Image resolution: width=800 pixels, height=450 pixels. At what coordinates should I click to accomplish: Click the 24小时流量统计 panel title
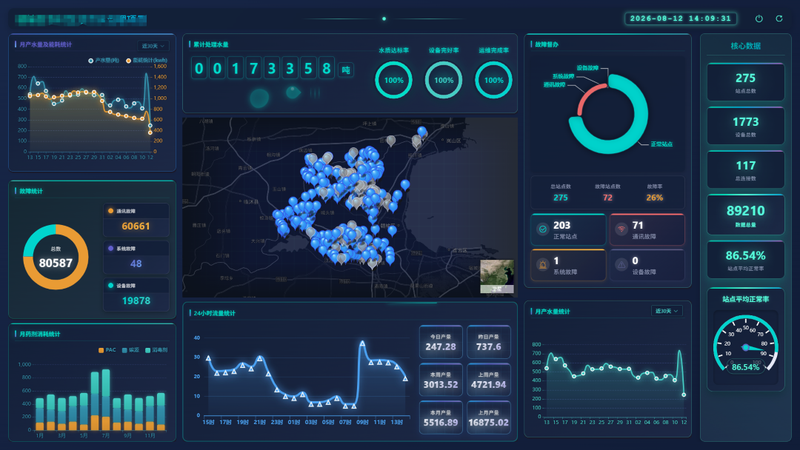(214, 313)
